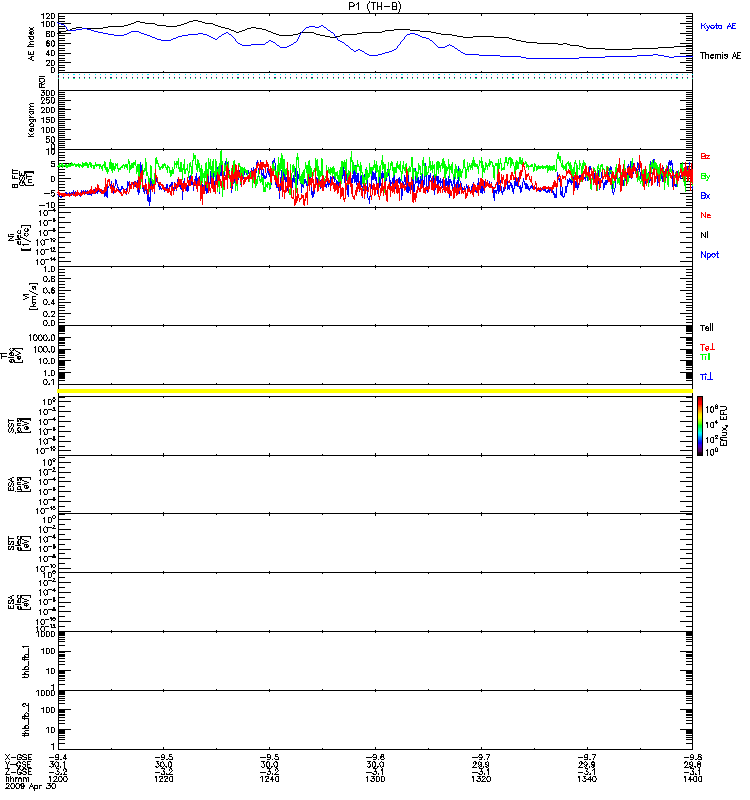This screenshot has width=750, height=800.
Task: Click the red Te perpendicular legend label
Action: pos(707,347)
